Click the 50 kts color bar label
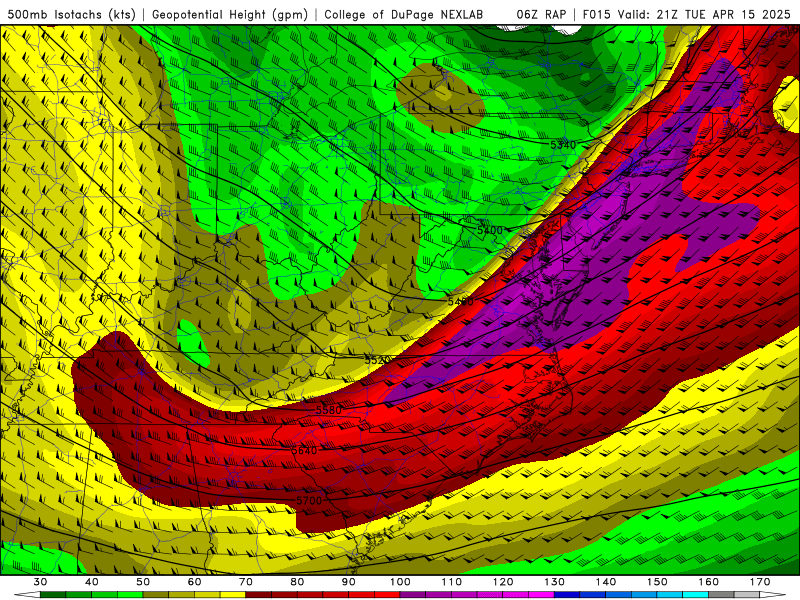The height and width of the screenshot is (600, 800). (x=143, y=582)
